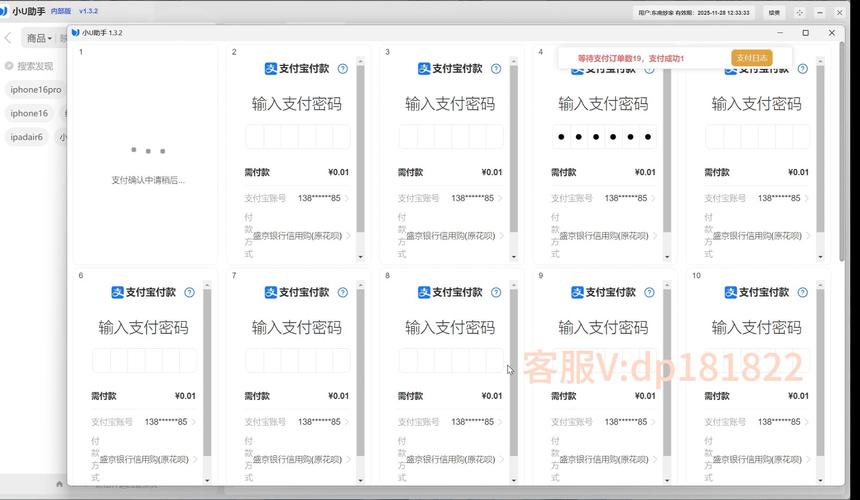Click the Alipay logo in panel 10
This screenshot has width=860, height=500.
click(x=731, y=292)
